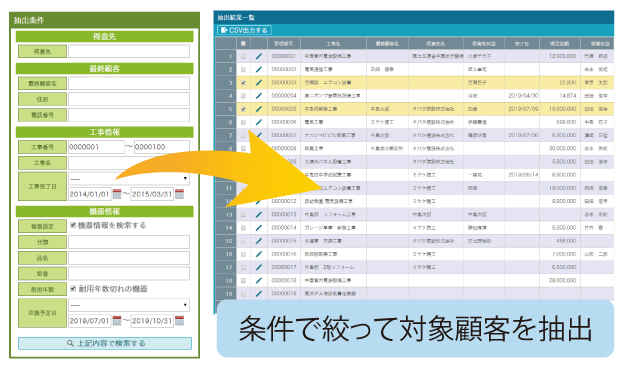The image size is (625, 372).
Task: Edit row 00000017 via its pencil icon
Action: (x=259, y=267)
